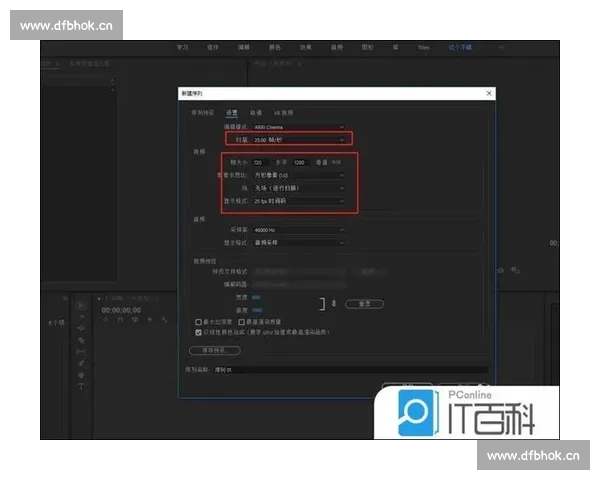
Task: Open the 编辑模式 ARRI Cinema dropdown
Action: click(298, 128)
